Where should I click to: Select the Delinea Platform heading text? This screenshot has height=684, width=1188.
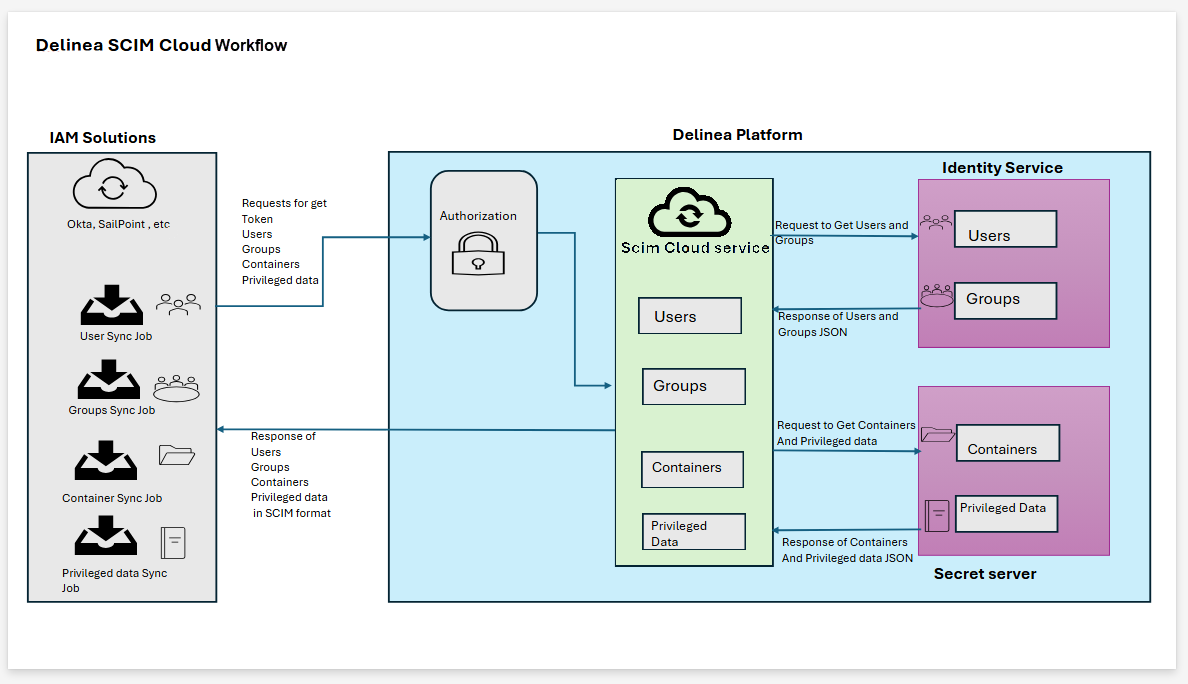click(737, 135)
